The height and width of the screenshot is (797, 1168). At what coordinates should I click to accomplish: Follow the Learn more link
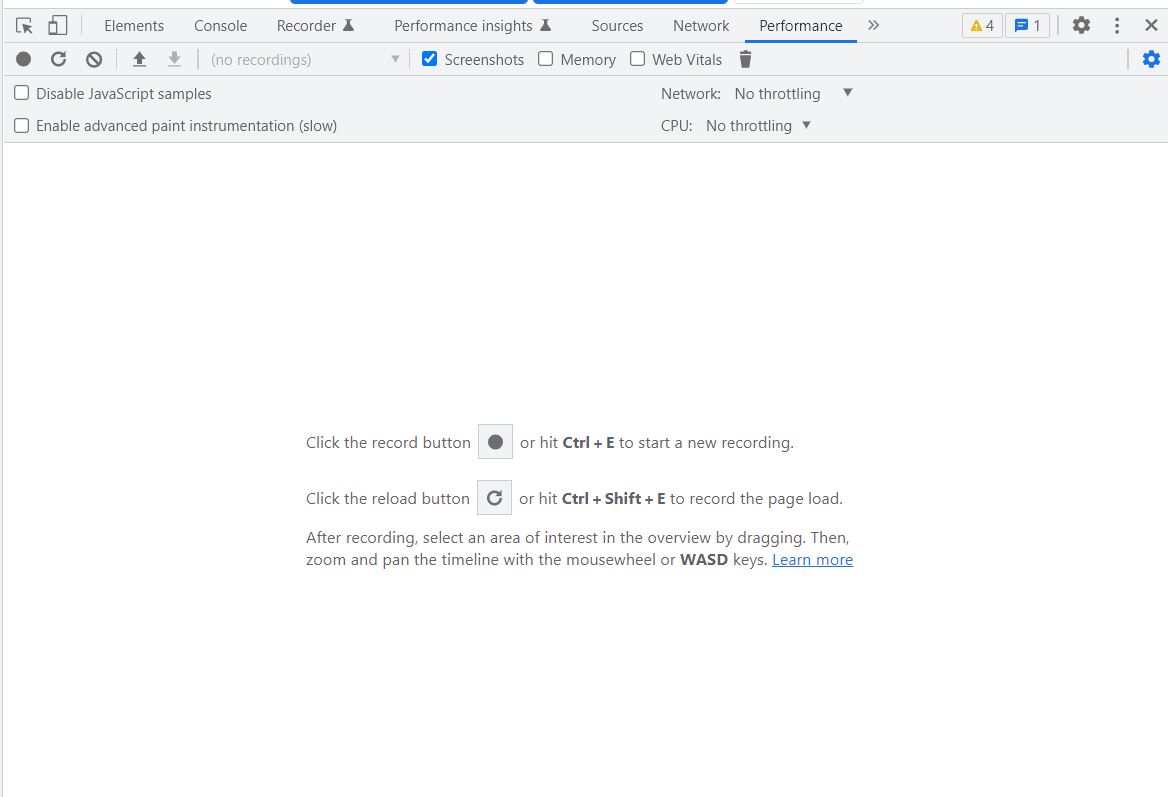click(812, 560)
